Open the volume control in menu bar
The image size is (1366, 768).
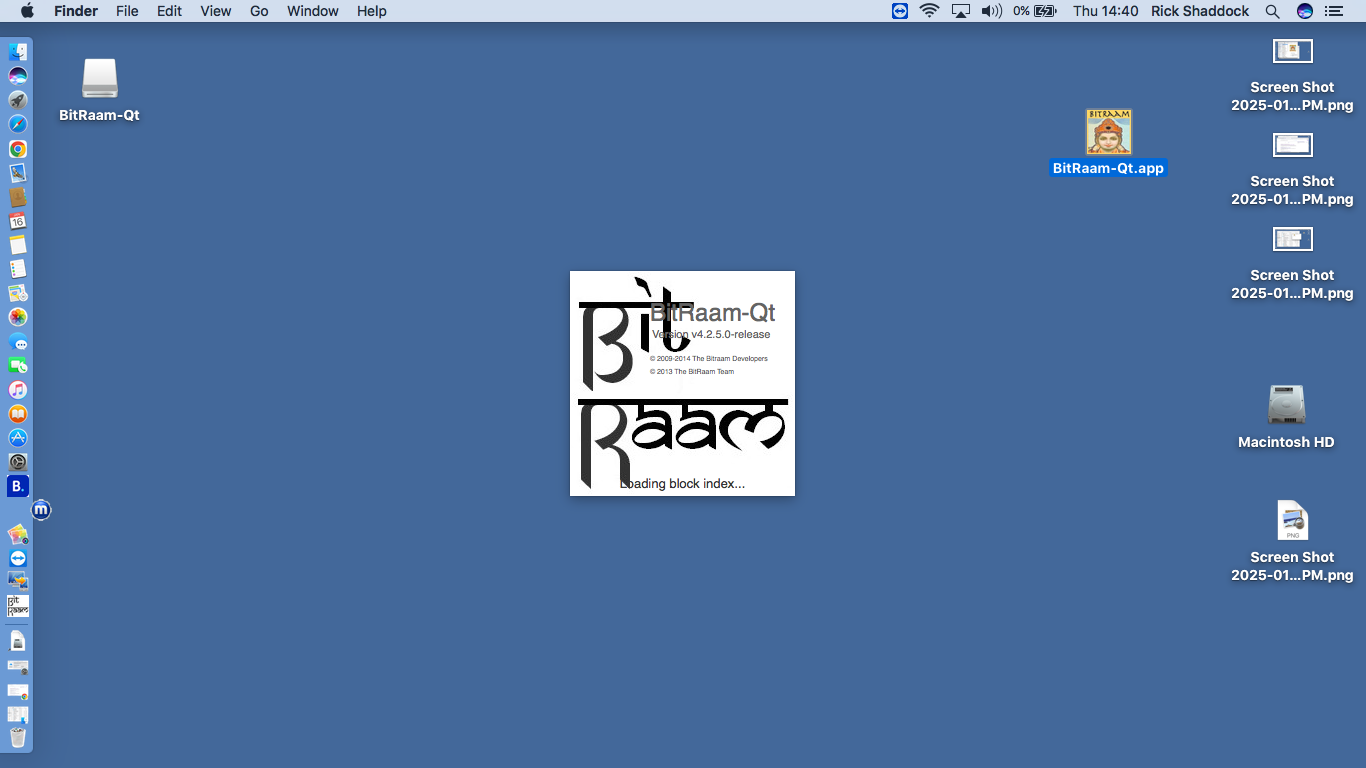point(991,11)
